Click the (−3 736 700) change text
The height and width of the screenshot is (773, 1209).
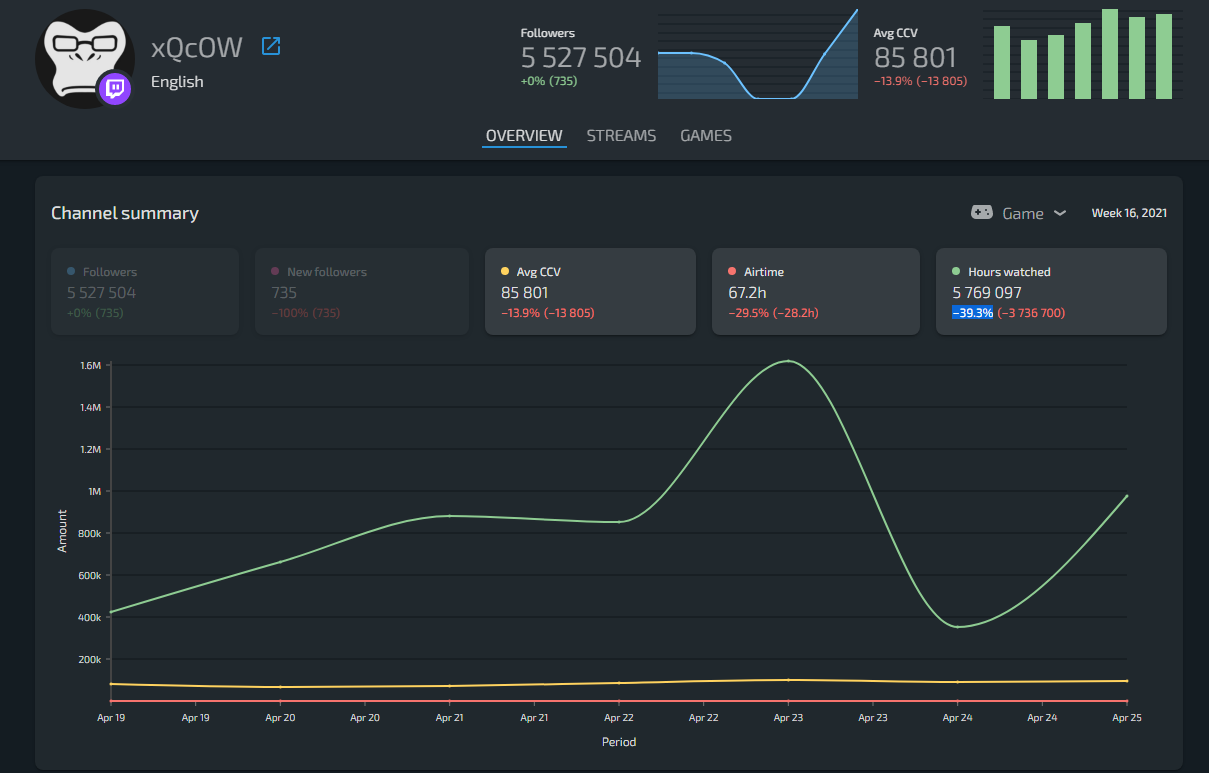point(1031,313)
